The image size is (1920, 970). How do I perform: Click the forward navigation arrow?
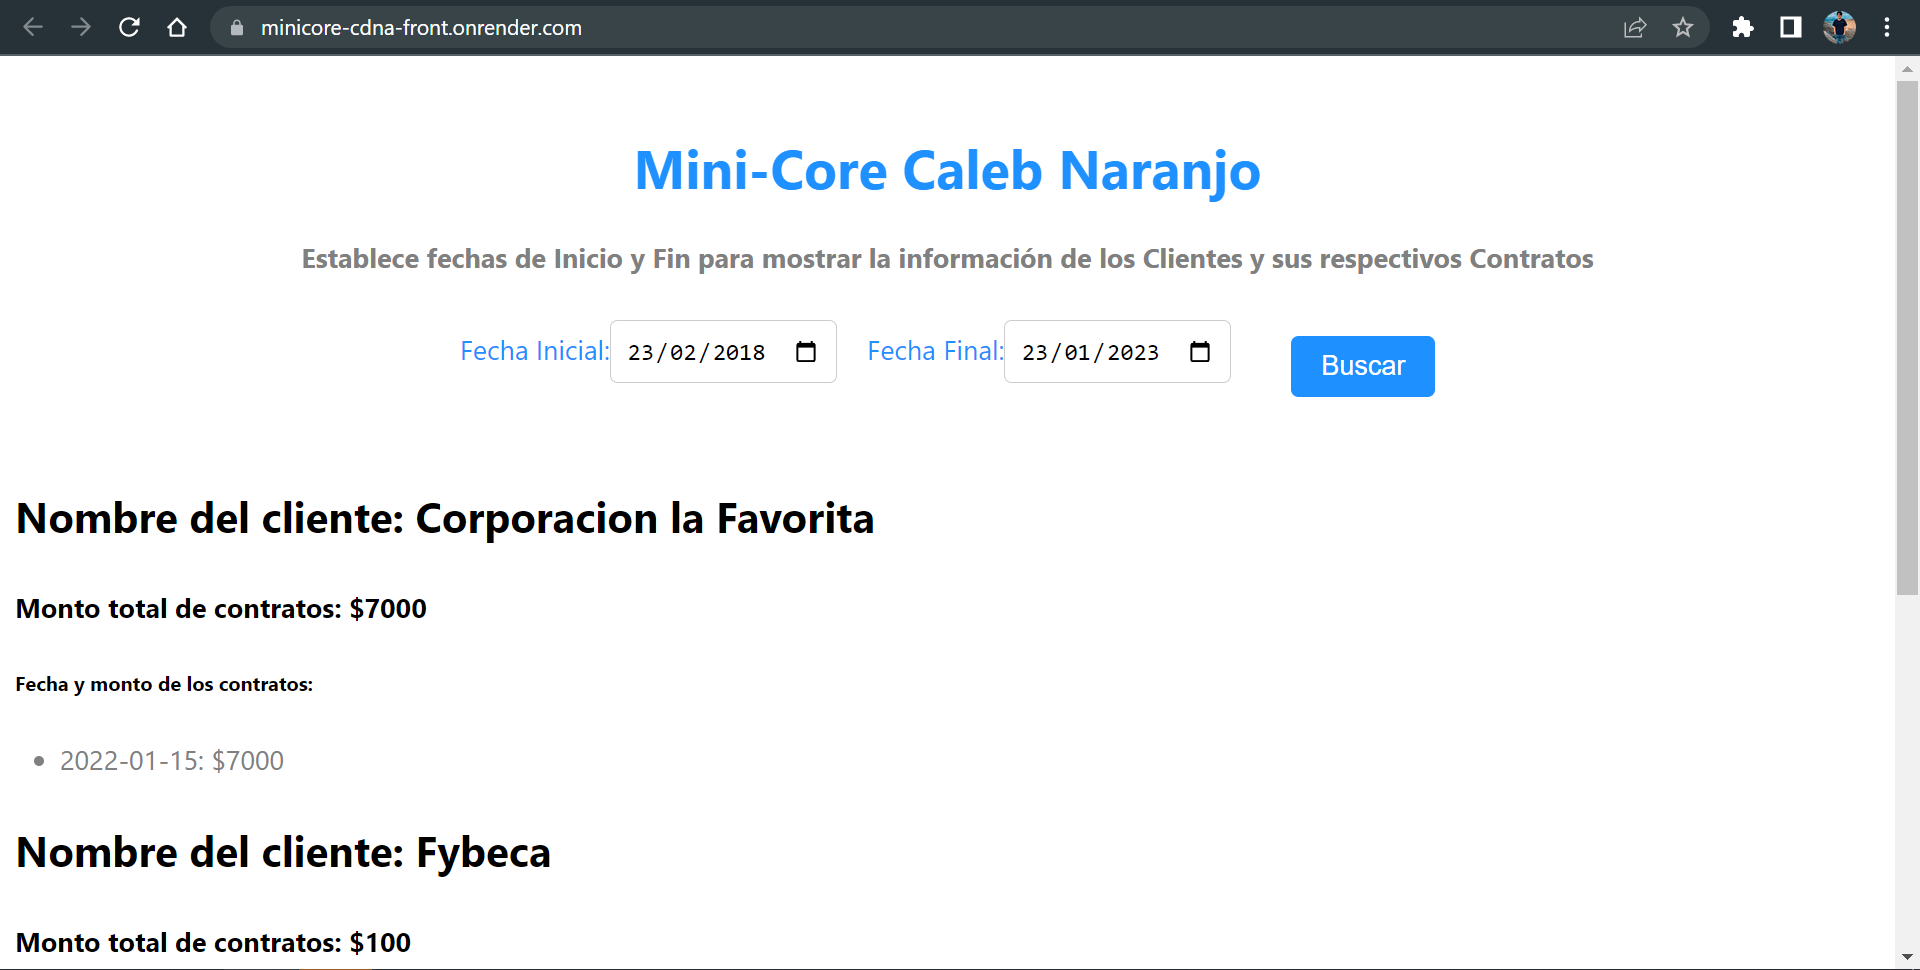(81, 27)
